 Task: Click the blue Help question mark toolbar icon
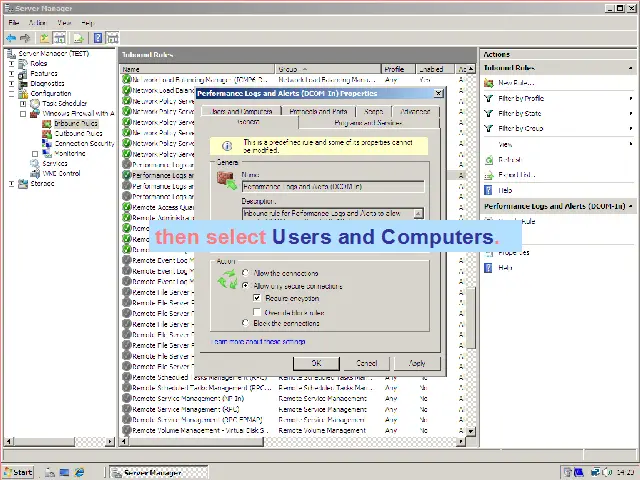[x=98, y=38]
